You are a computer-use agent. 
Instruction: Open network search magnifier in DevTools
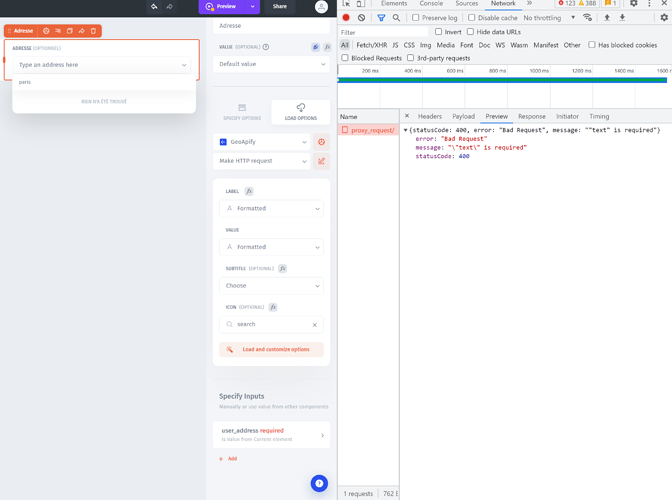click(396, 18)
